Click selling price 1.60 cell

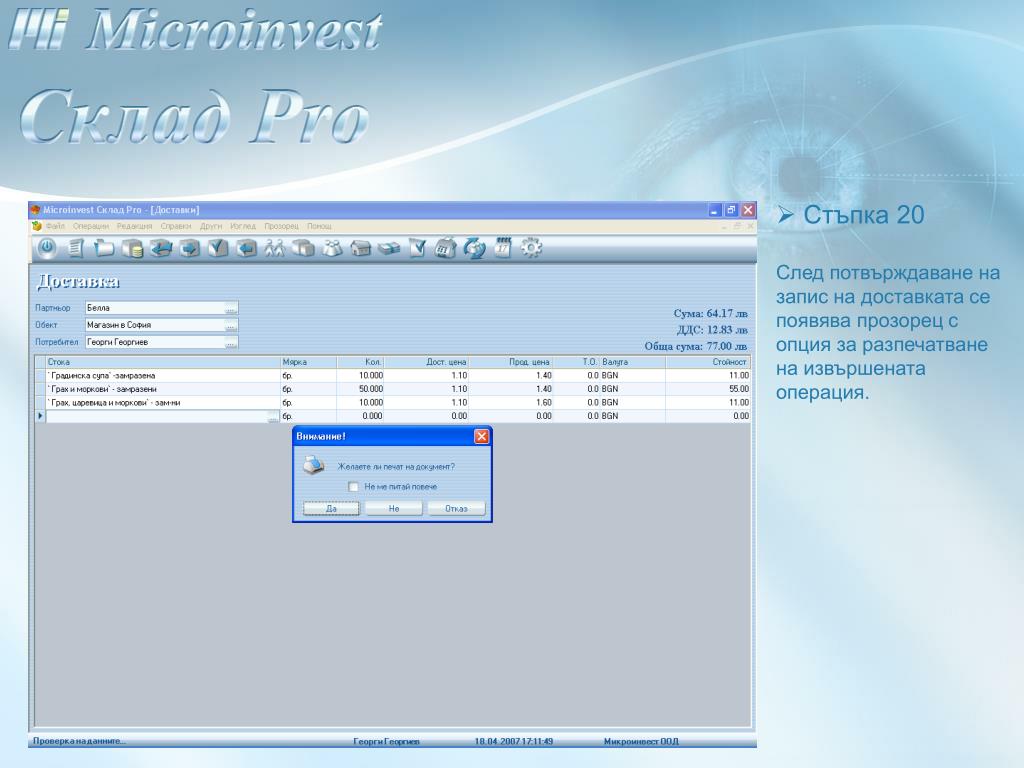pyautogui.click(x=511, y=403)
